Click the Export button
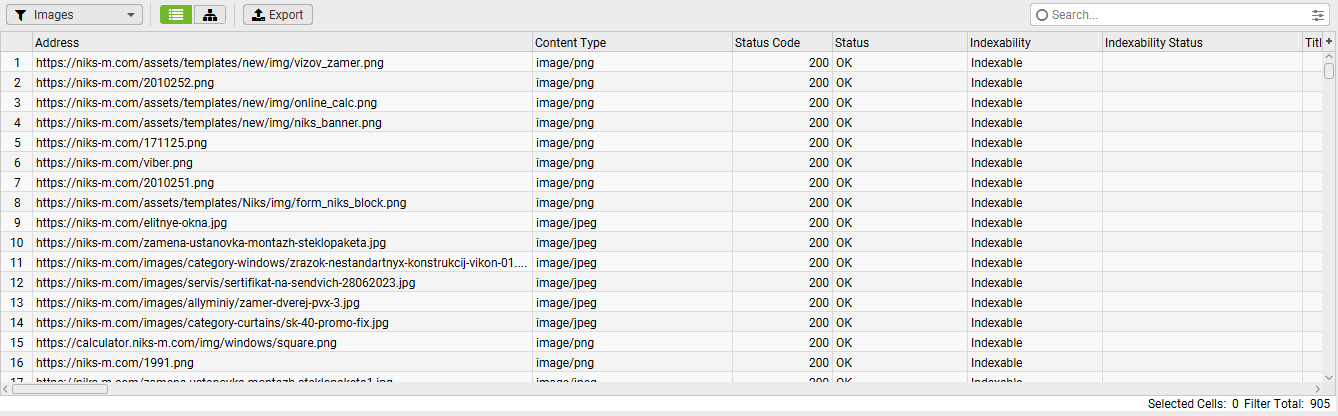Image resolution: width=1338 pixels, height=416 pixels. point(278,15)
